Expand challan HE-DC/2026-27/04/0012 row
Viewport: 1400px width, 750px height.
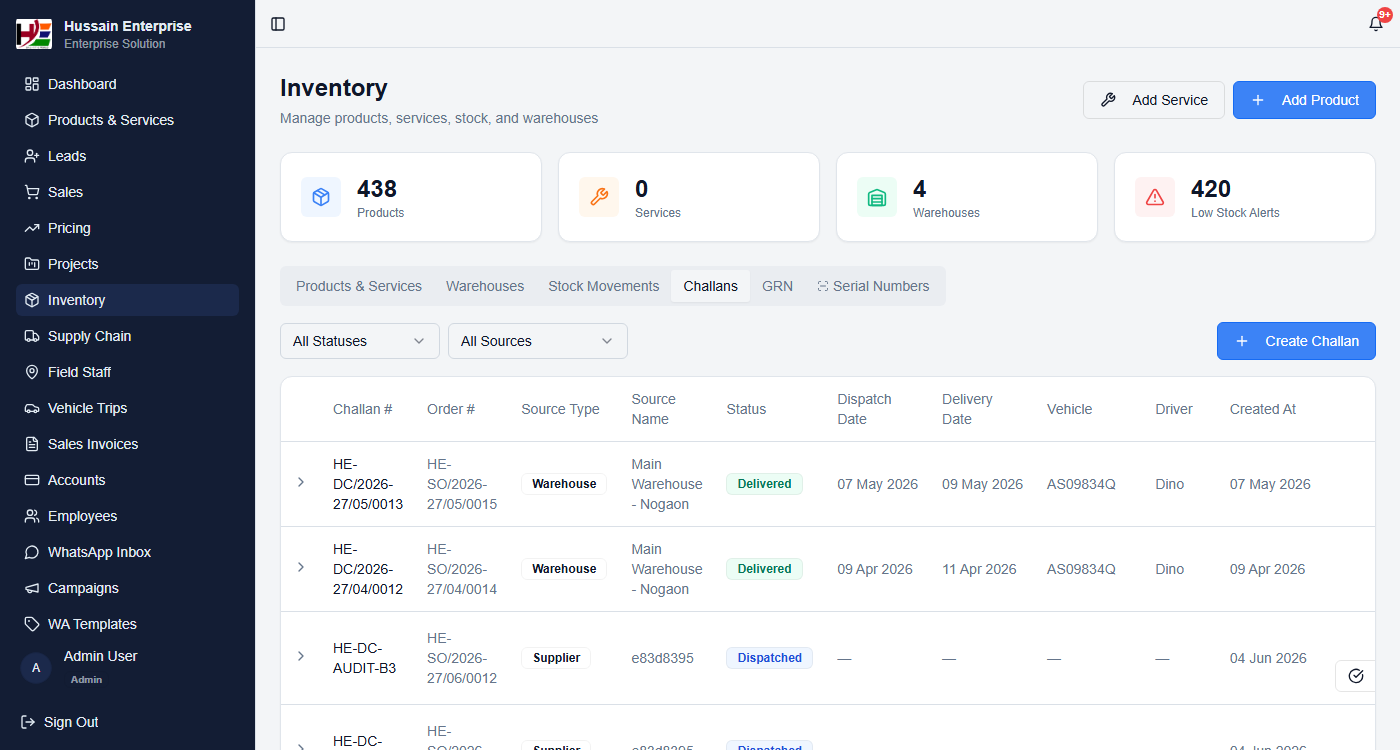tap(301, 568)
